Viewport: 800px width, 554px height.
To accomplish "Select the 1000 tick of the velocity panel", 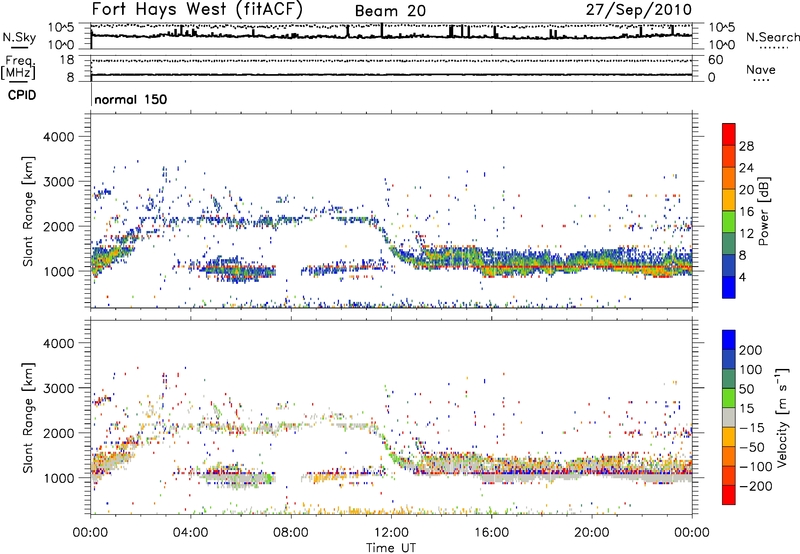I will coord(58,478).
